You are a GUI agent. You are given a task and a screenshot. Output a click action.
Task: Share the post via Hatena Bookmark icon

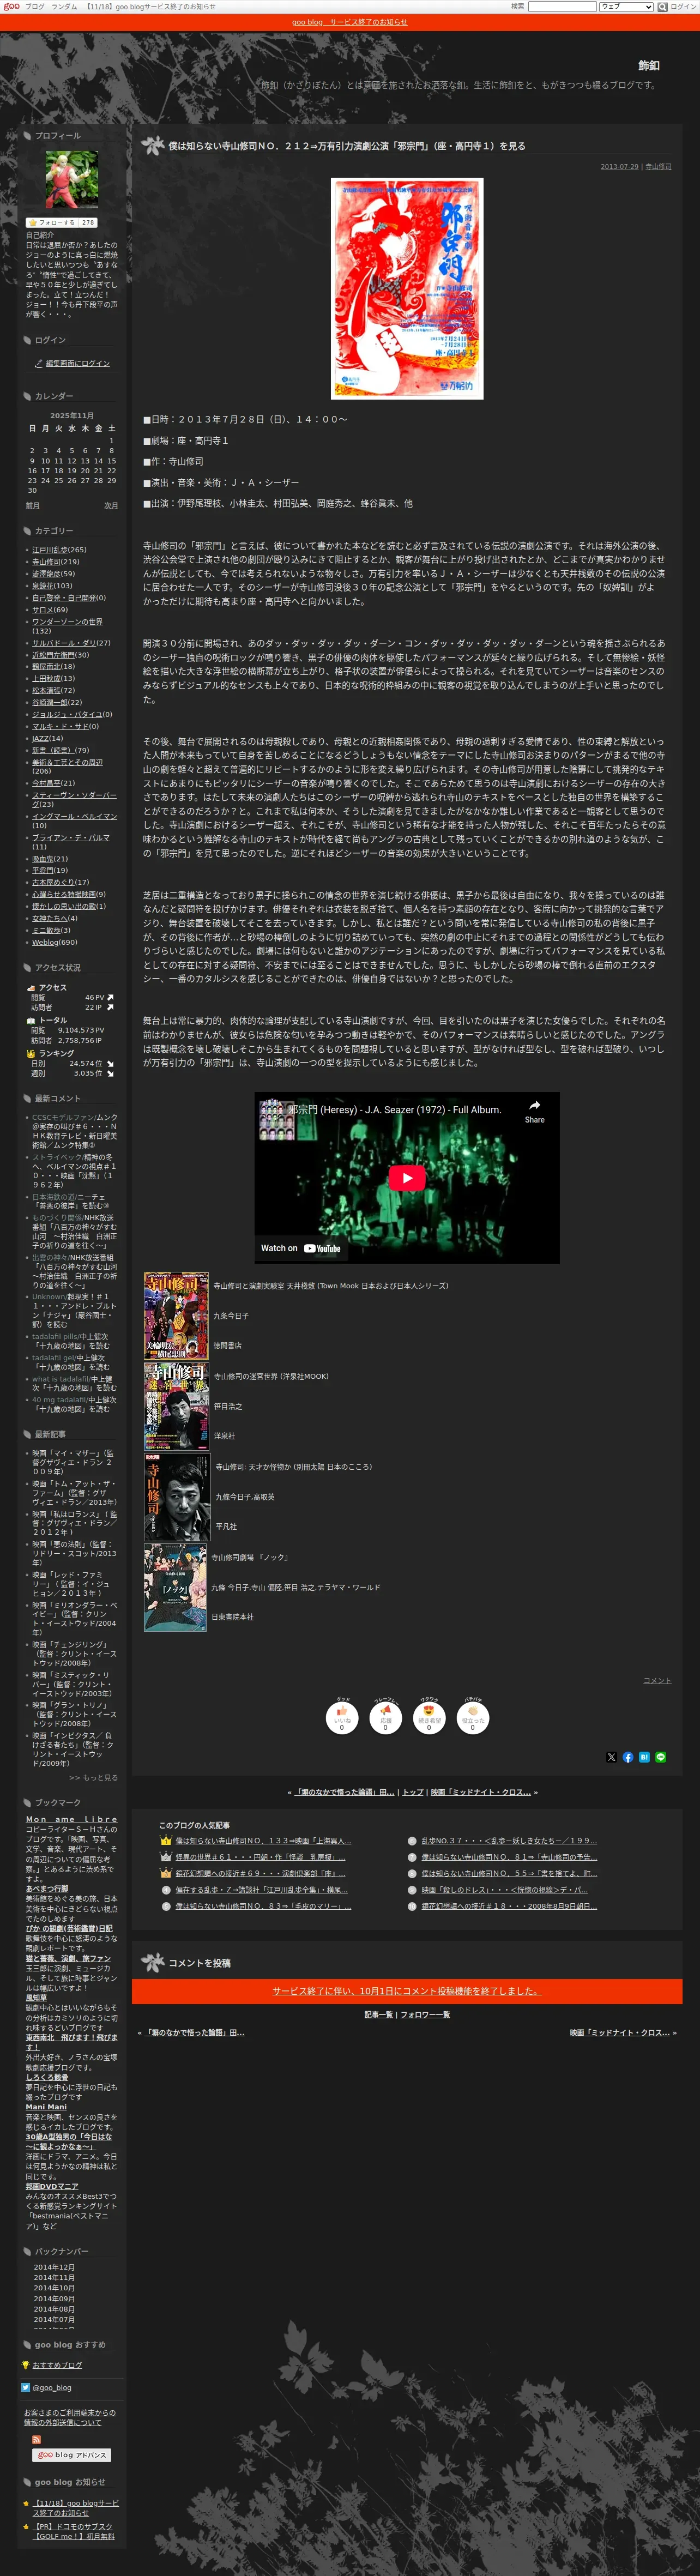click(x=644, y=1757)
